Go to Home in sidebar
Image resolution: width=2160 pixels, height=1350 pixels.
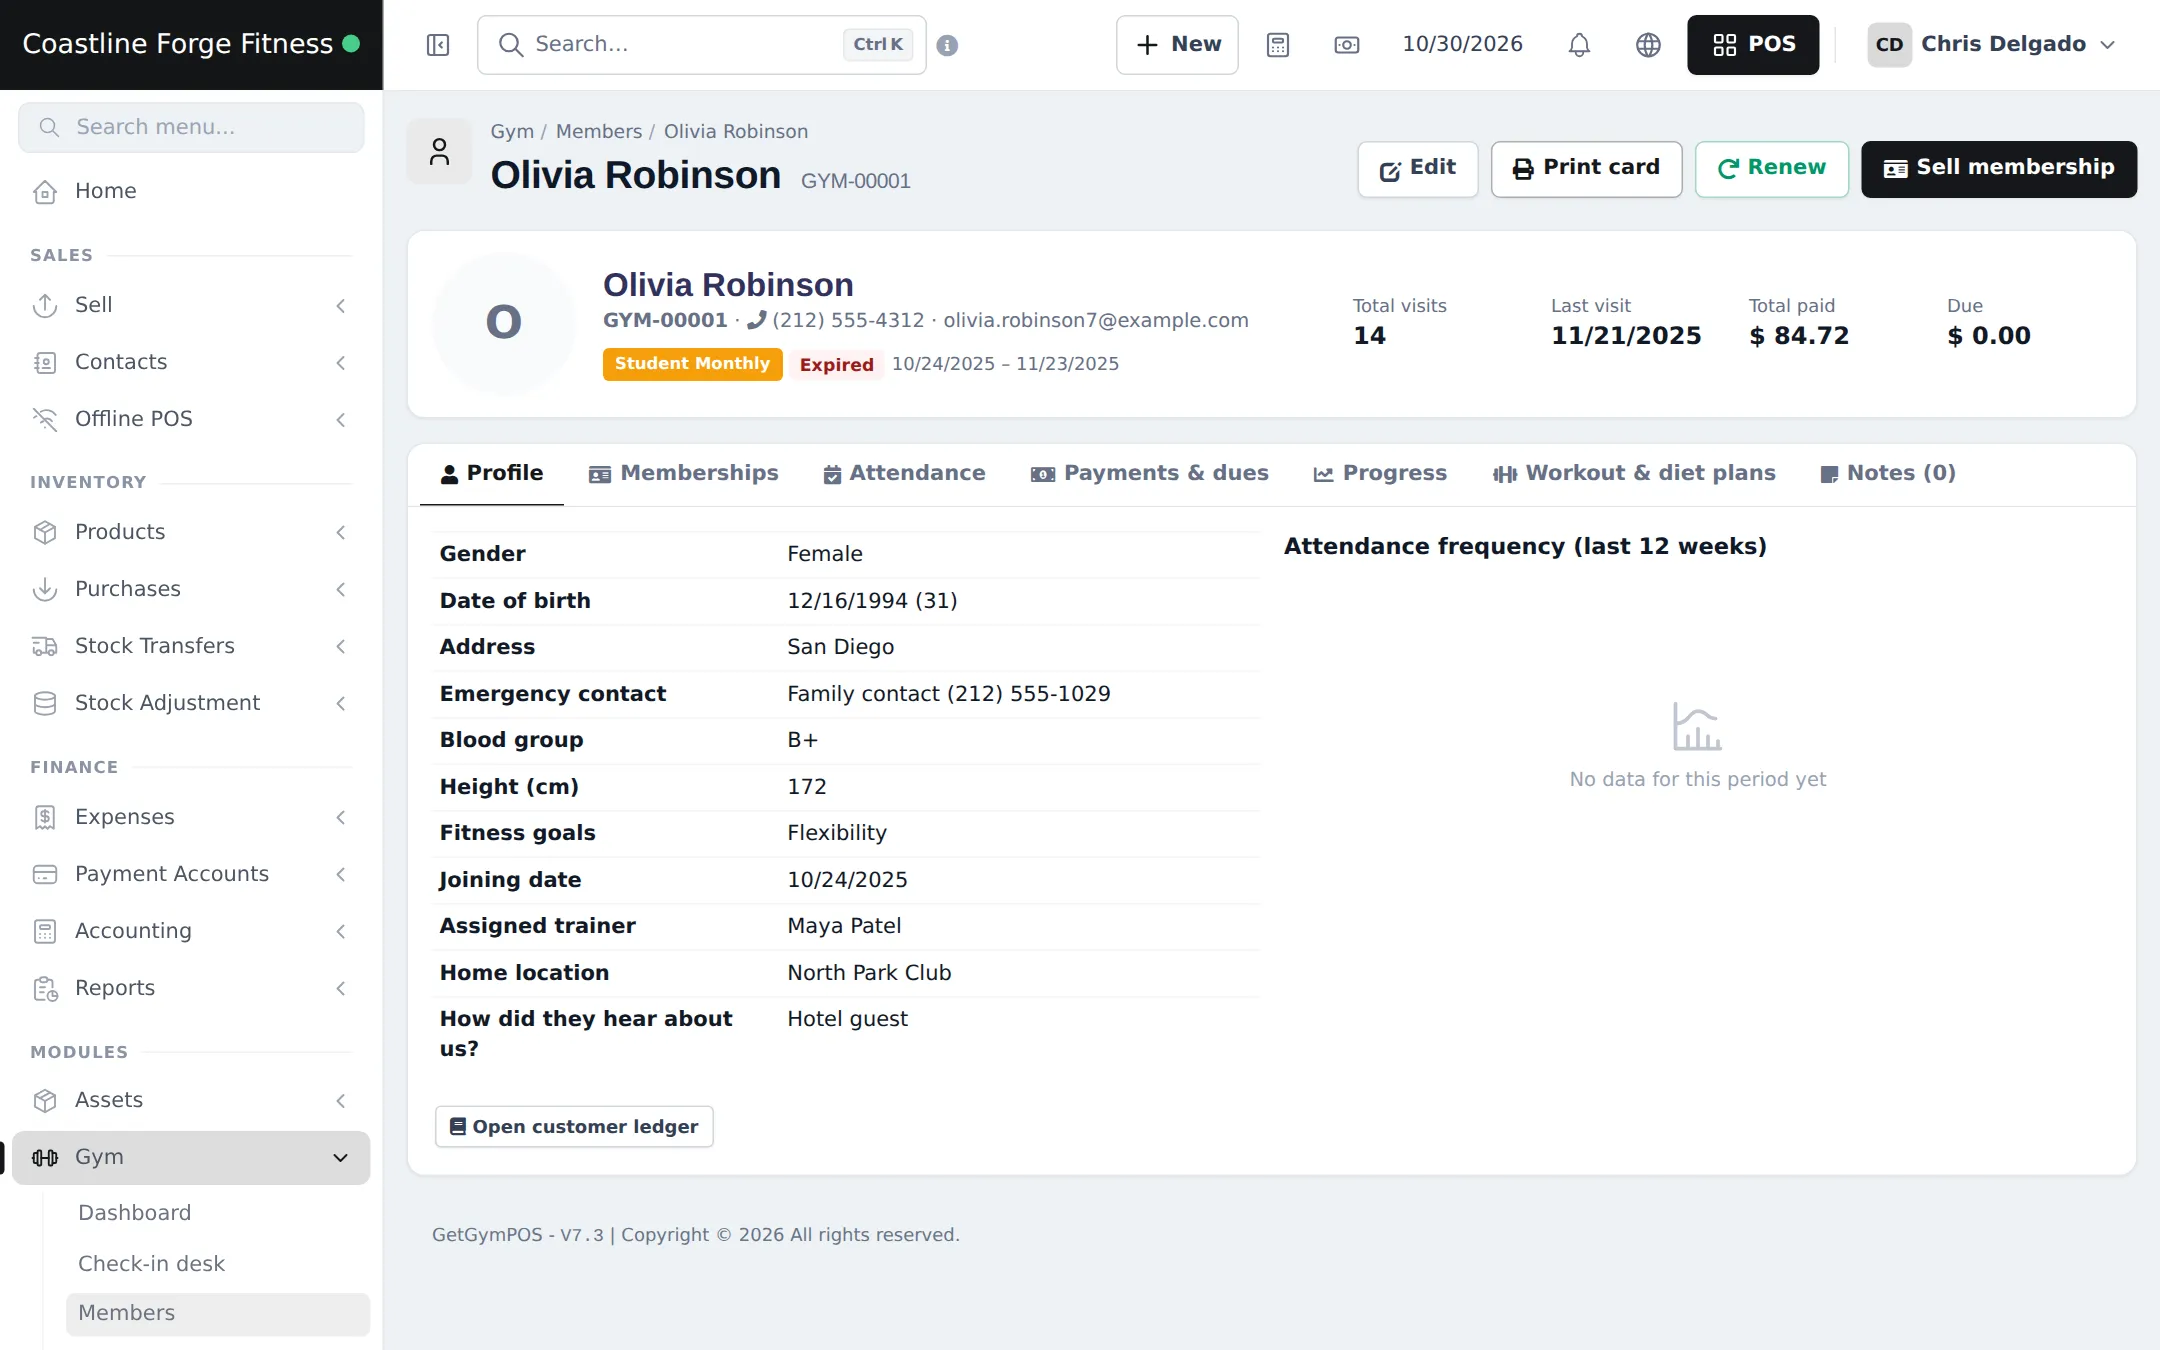pyautogui.click(x=191, y=191)
